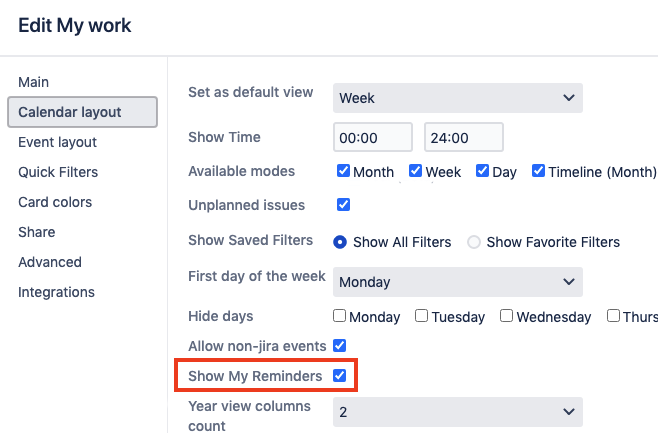The width and height of the screenshot is (658, 433).
Task: Open First day of the week dropdown
Action: 457,282
